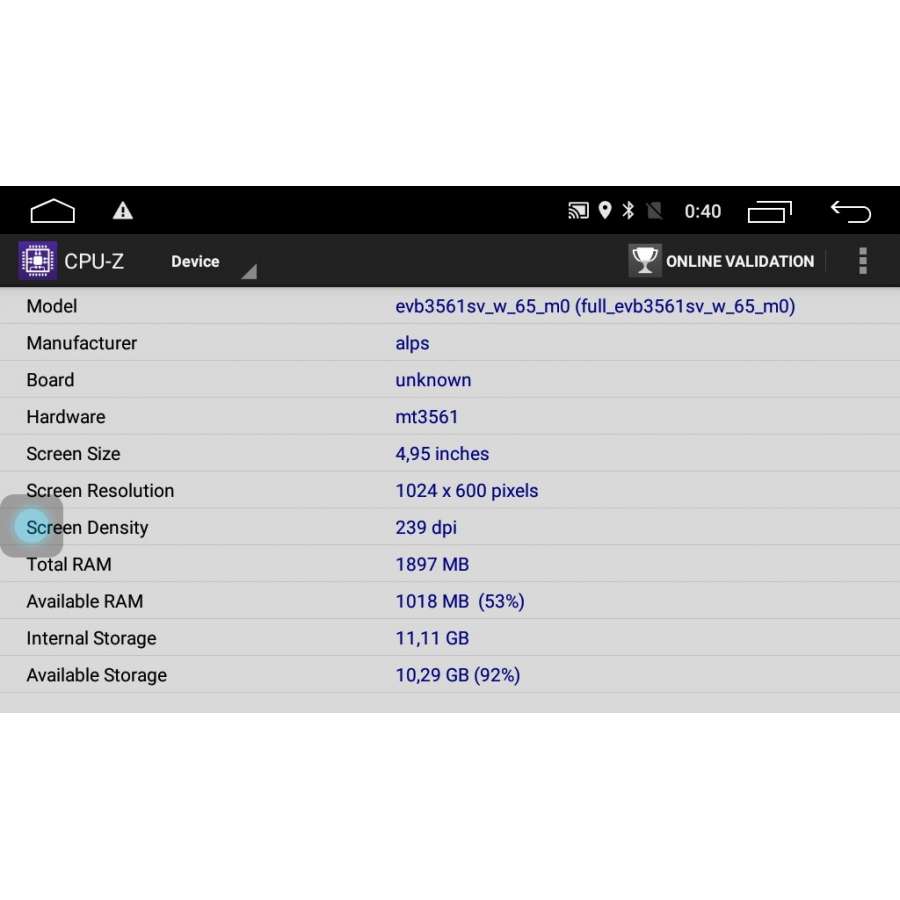Select the value 11,11 GB
The height and width of the screenshot is (900, 900).
coord(432,638)
